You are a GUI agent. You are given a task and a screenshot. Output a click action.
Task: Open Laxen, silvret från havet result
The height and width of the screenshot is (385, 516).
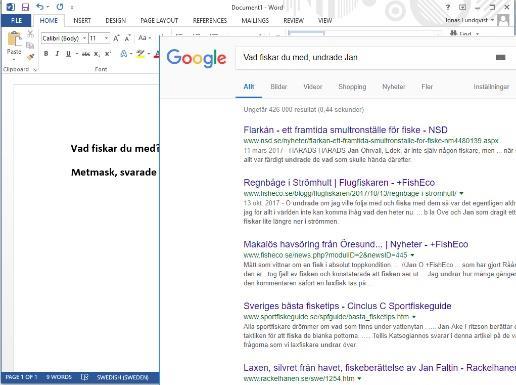pos(379,368)
